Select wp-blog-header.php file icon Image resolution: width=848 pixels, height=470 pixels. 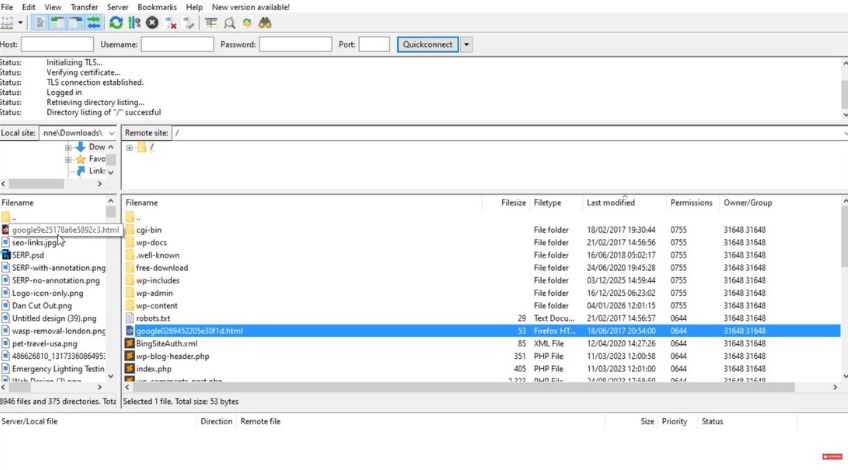point(130,356)
